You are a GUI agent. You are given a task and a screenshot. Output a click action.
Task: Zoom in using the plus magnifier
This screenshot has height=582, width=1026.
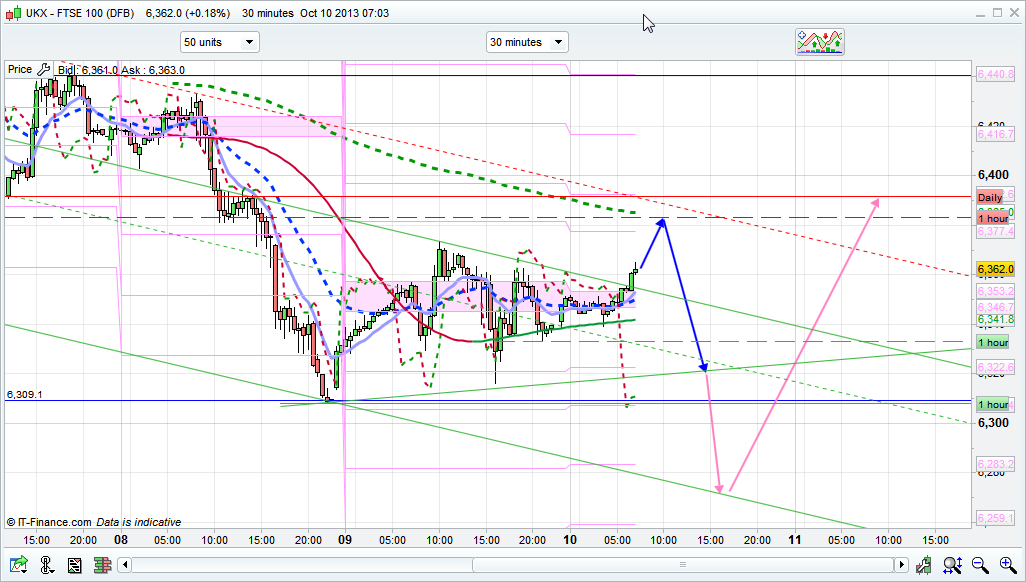[x=1005, y=566]
